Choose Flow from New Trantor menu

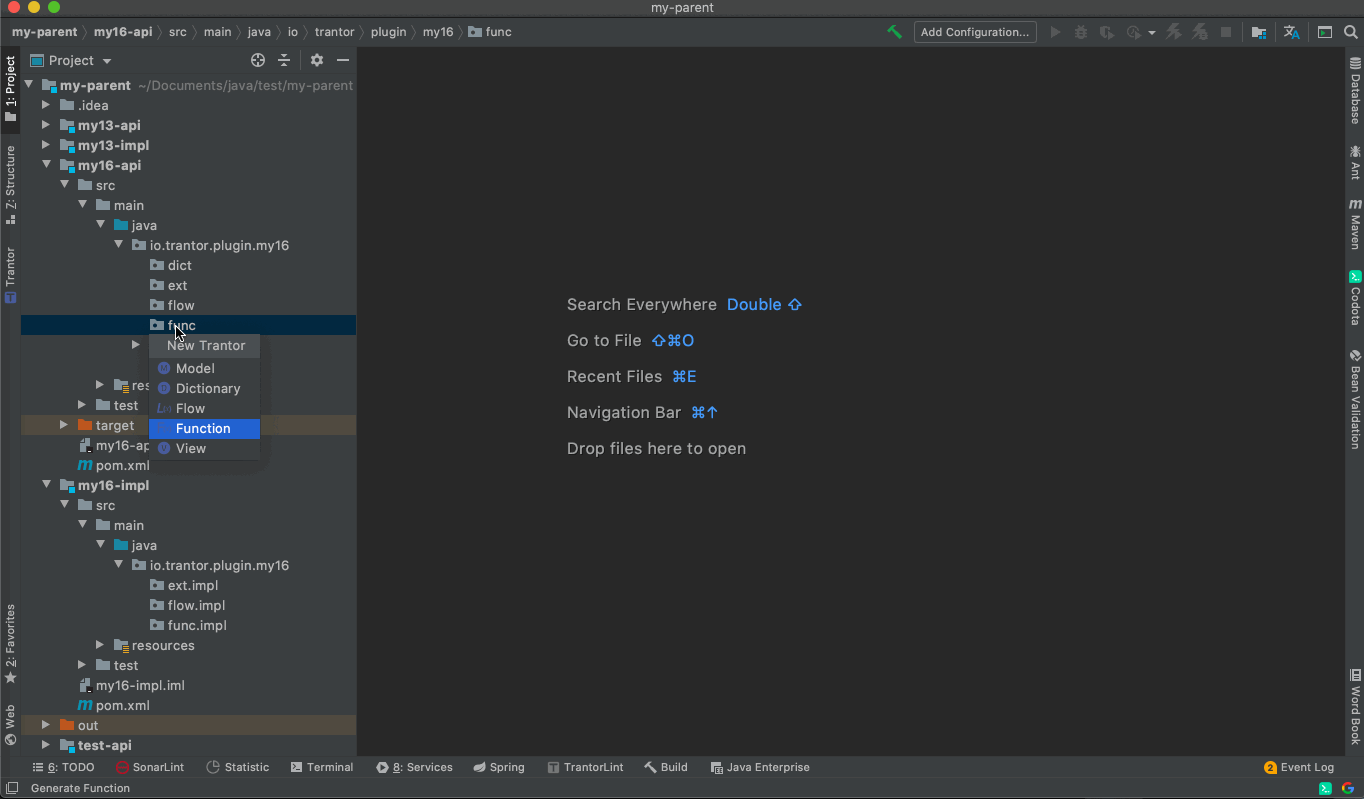click(204, 408)
